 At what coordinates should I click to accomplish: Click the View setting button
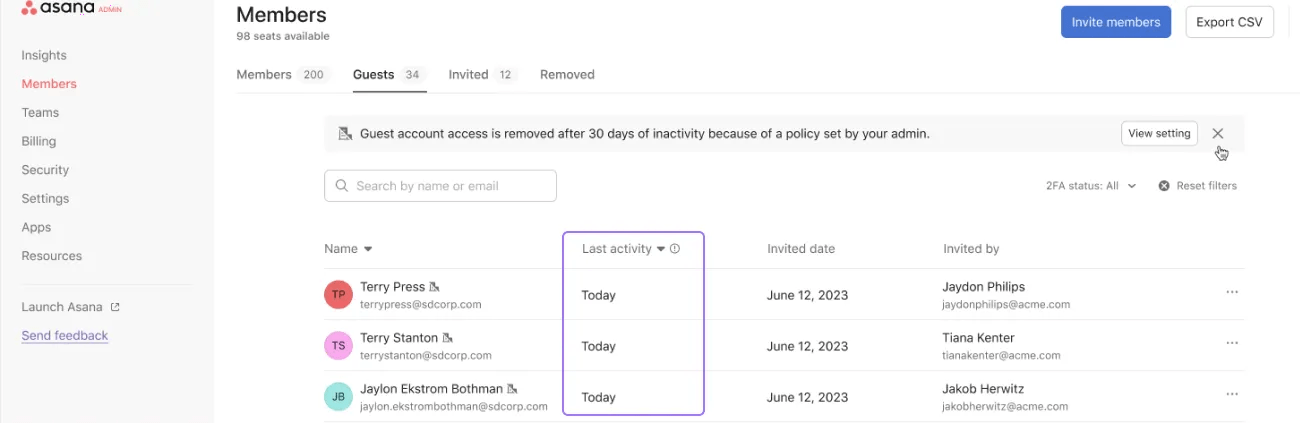coord(1159,134)
